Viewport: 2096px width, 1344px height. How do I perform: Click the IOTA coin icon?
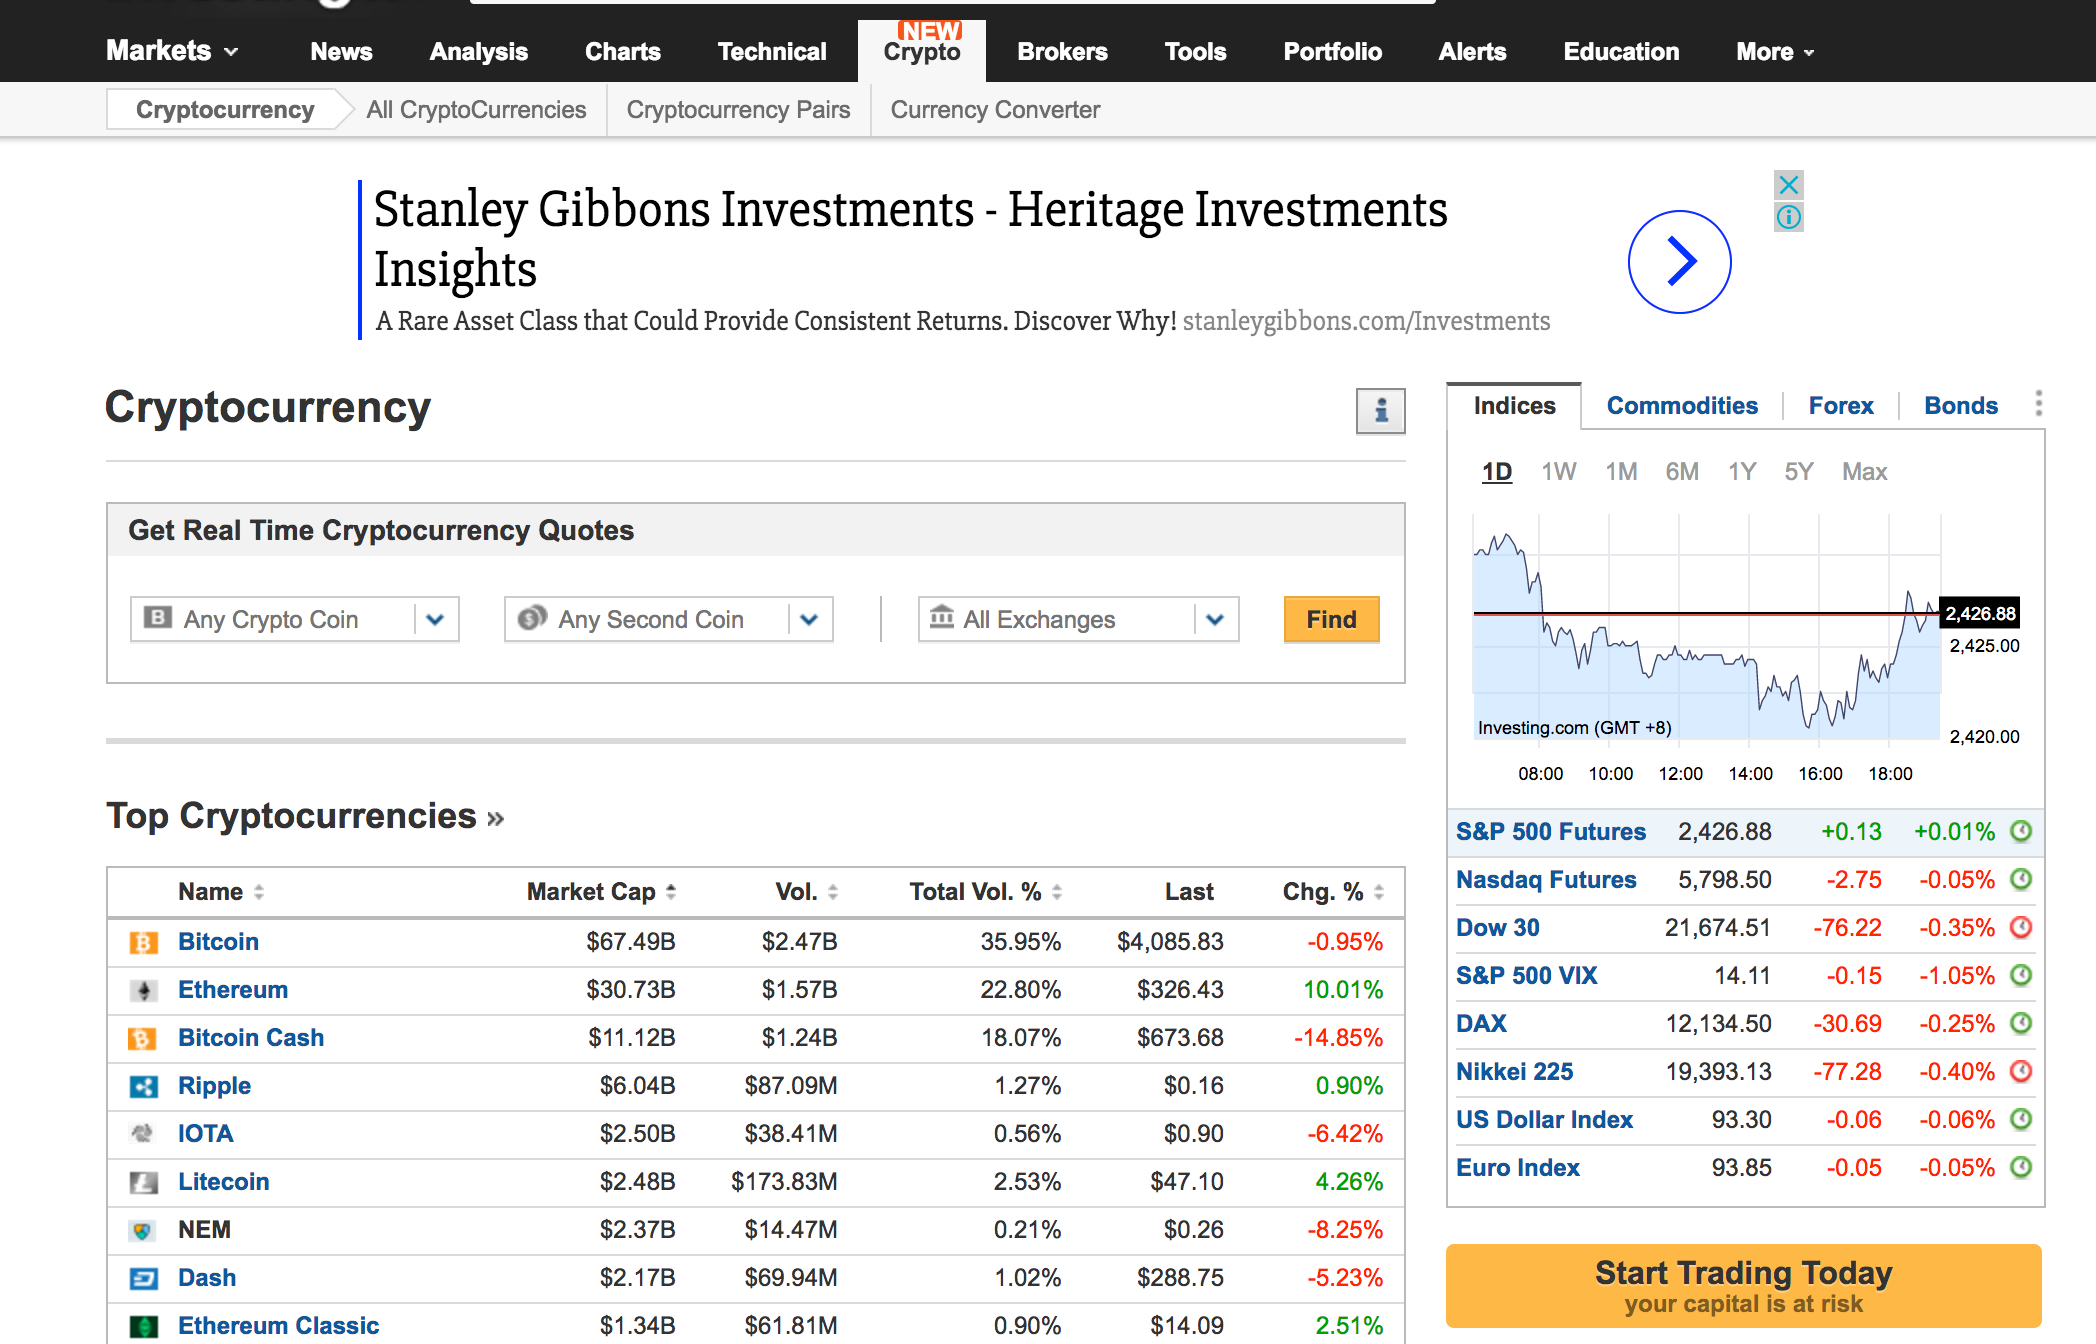[143, 1134]
